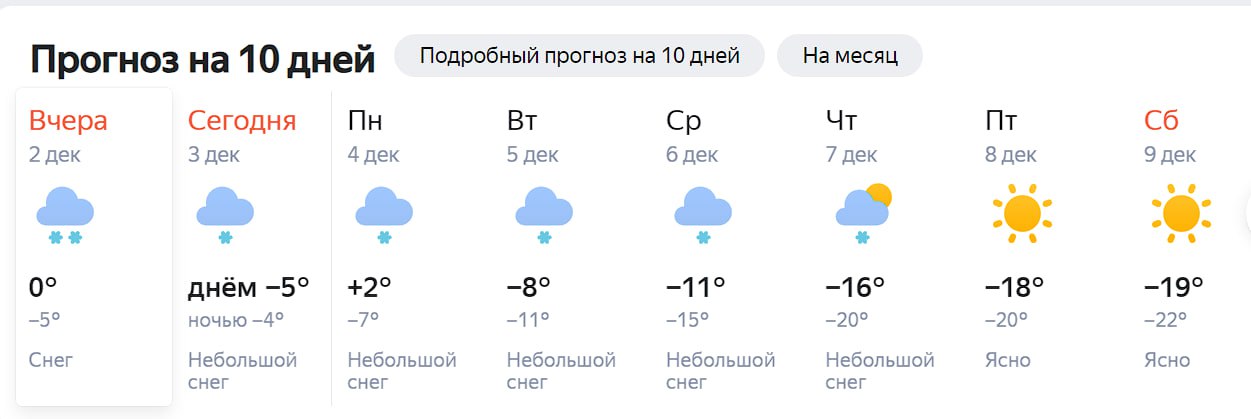Click Monday's snow cloud weather icon
The height and width of the screenshot is (419, 1251).
[384, 215]
